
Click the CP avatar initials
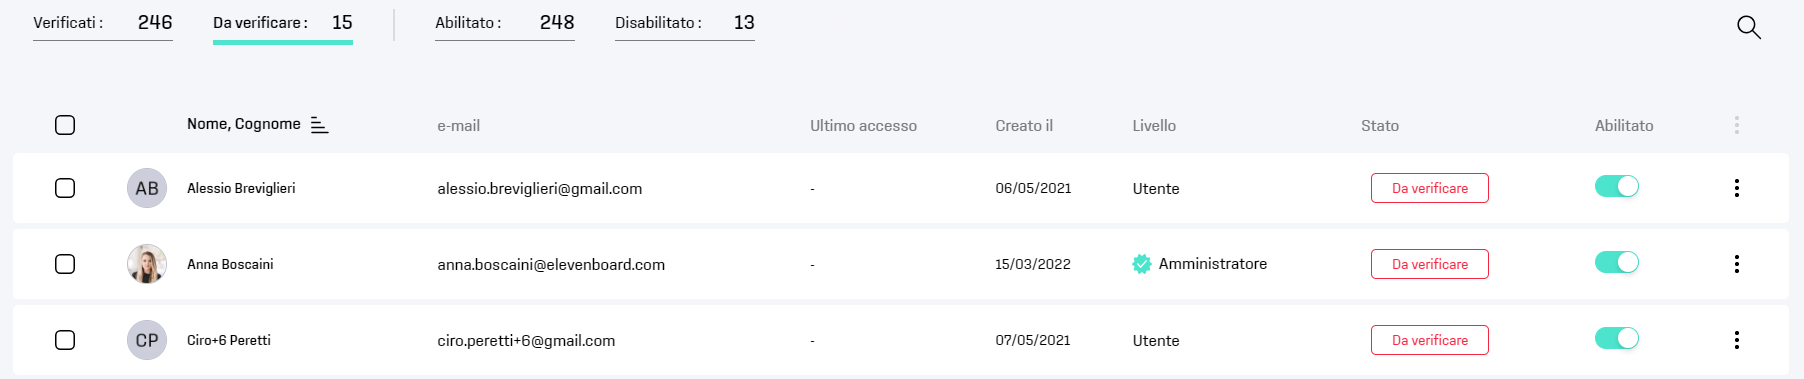coord(147,340)
